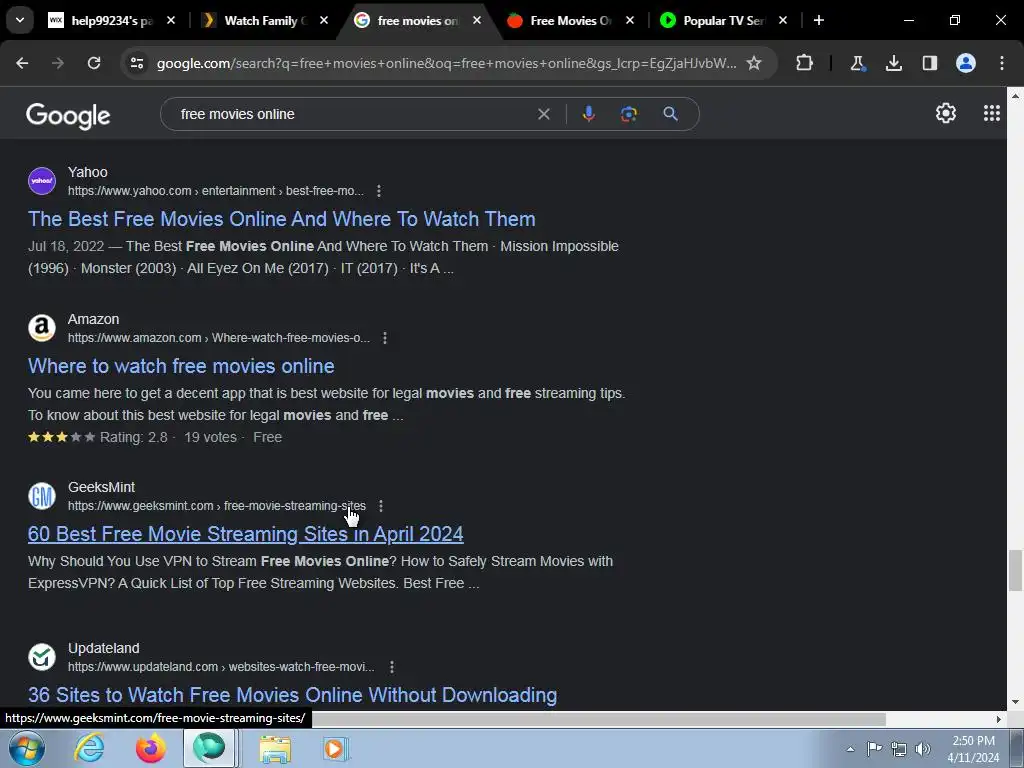1024x768 pixels.
Task: Open more options for Yahoo result
Action: (379, 191)
